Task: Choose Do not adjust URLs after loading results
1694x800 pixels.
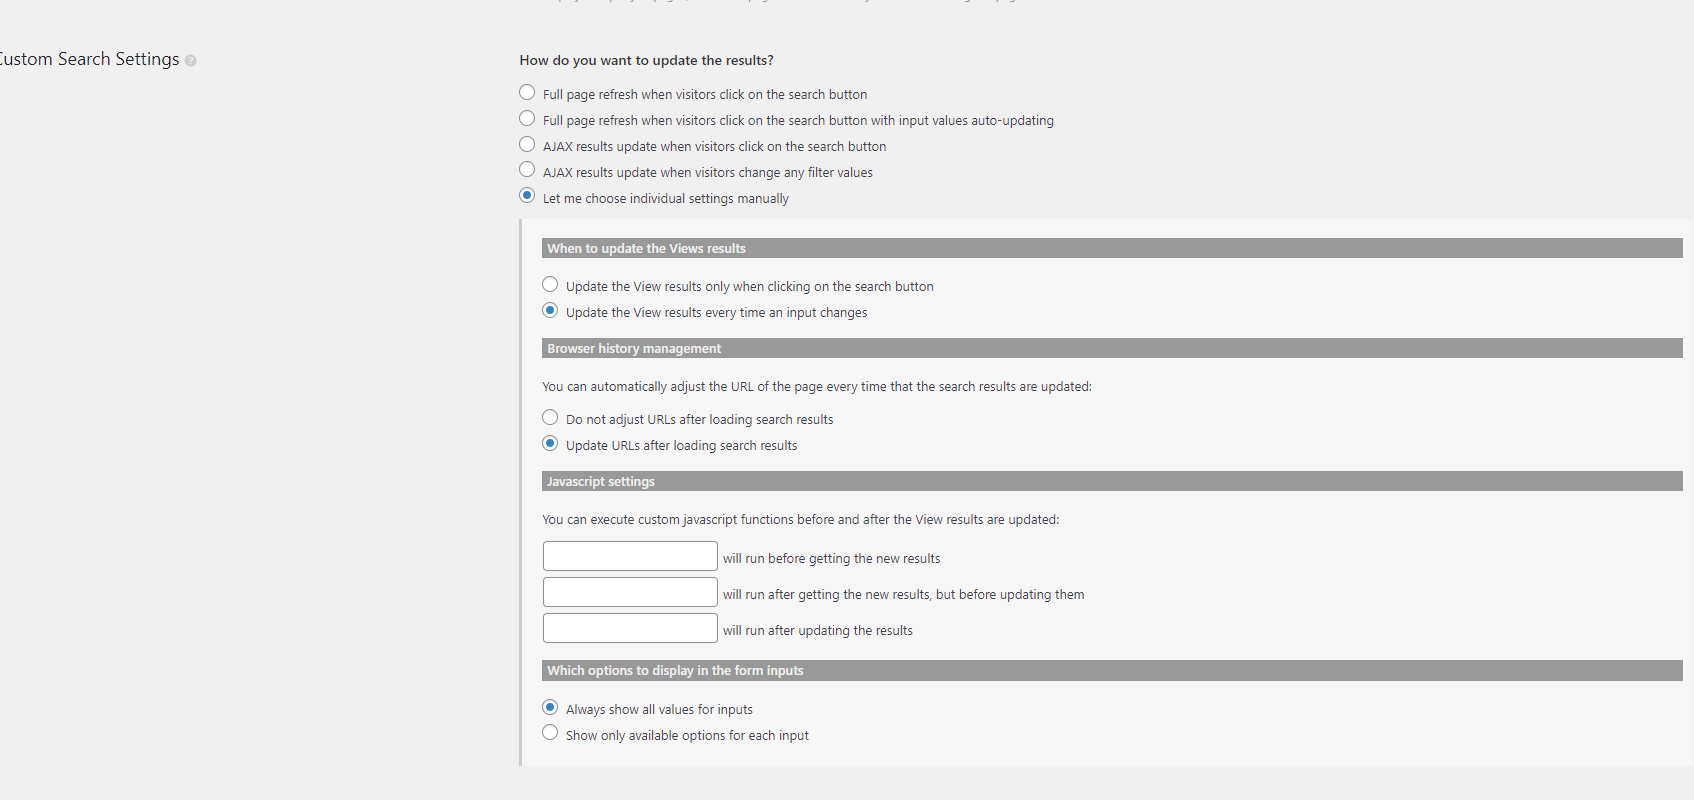Action: click(550, 417)
